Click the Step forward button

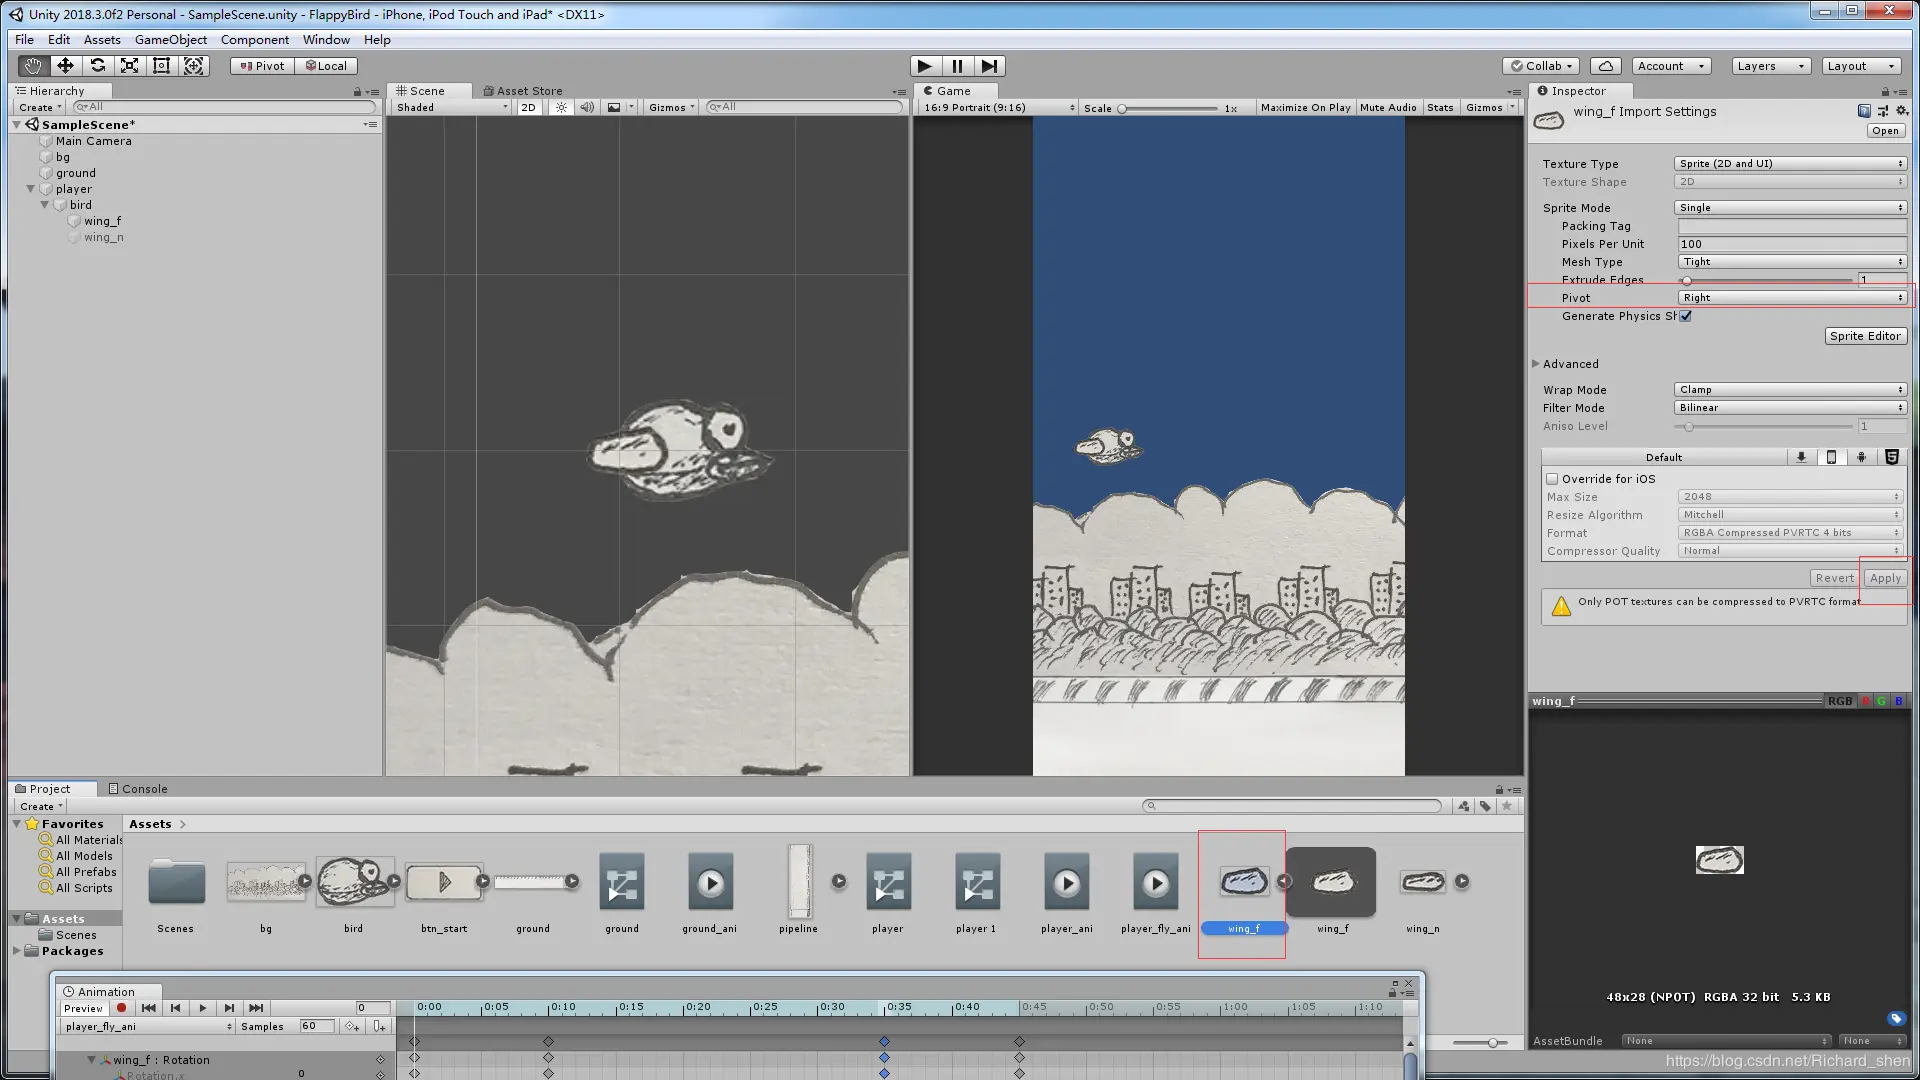989,66
